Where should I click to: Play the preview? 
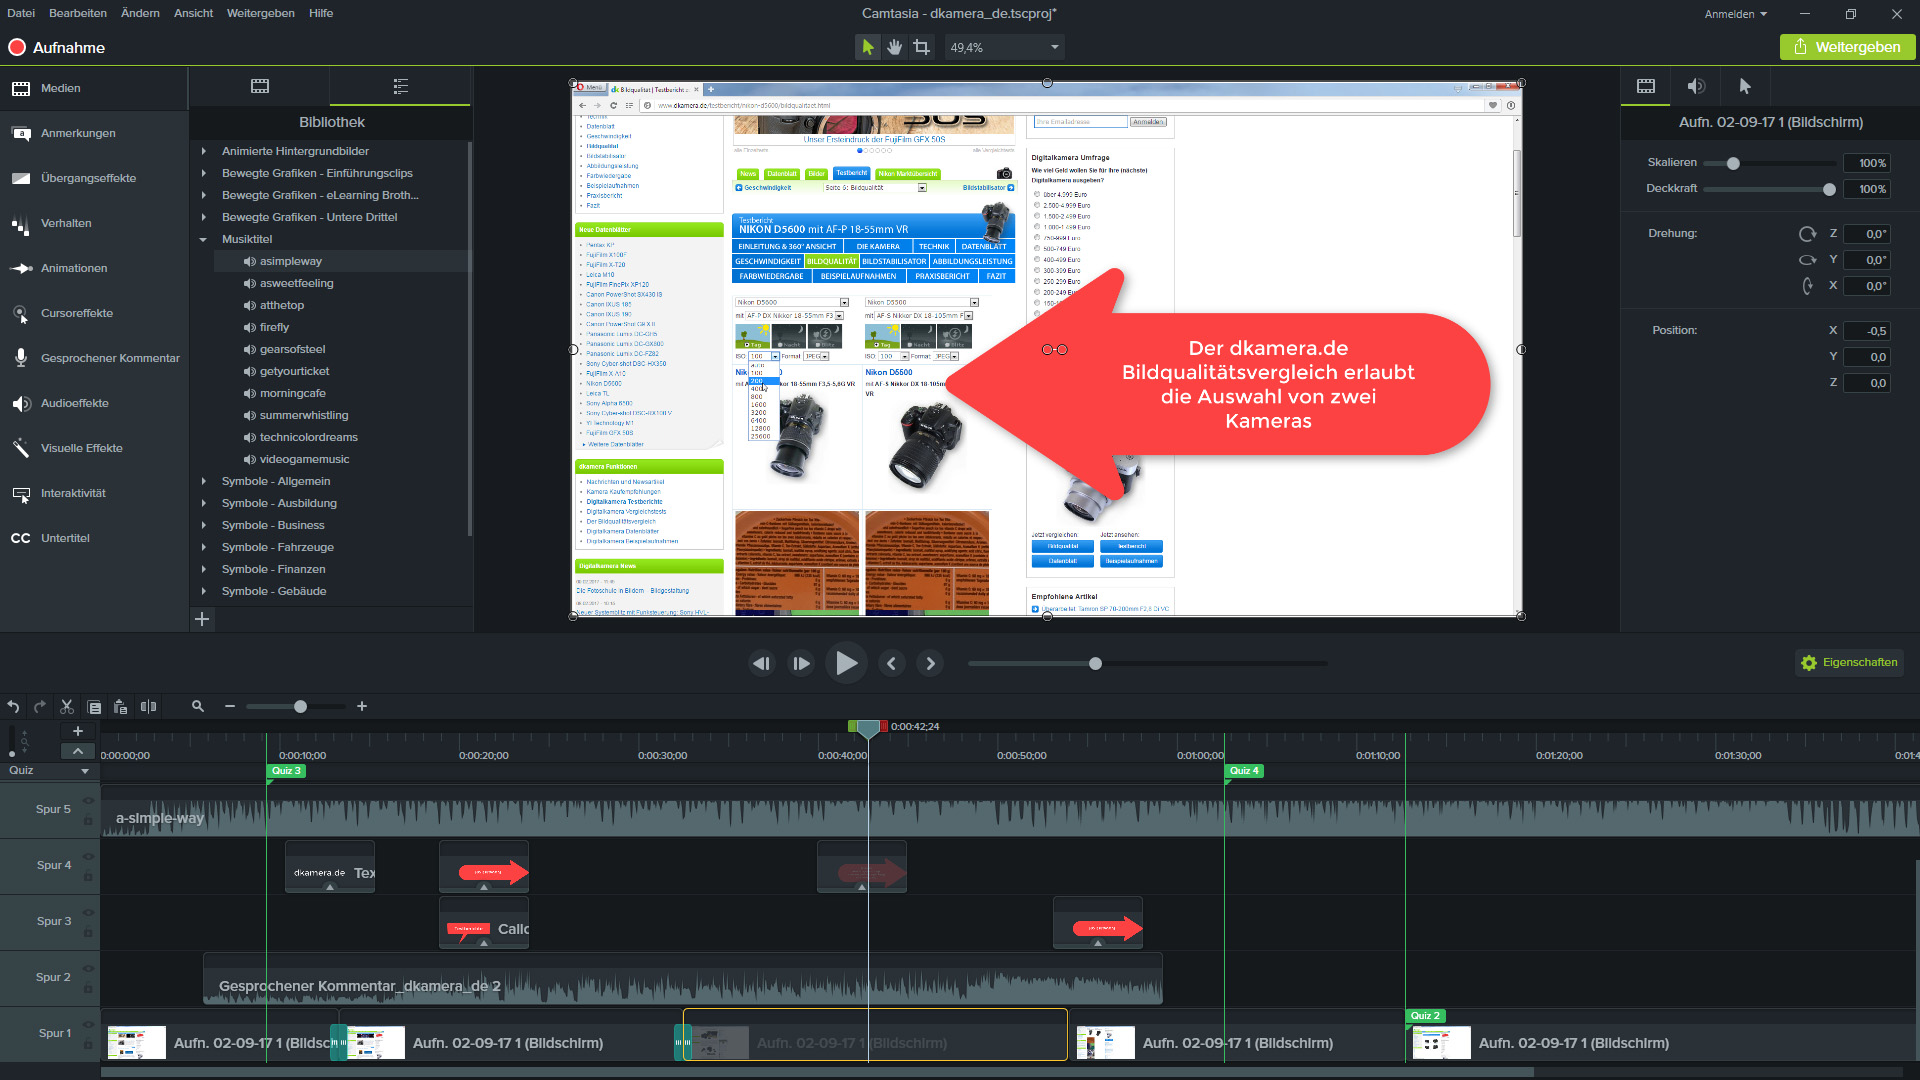(846, 663)
